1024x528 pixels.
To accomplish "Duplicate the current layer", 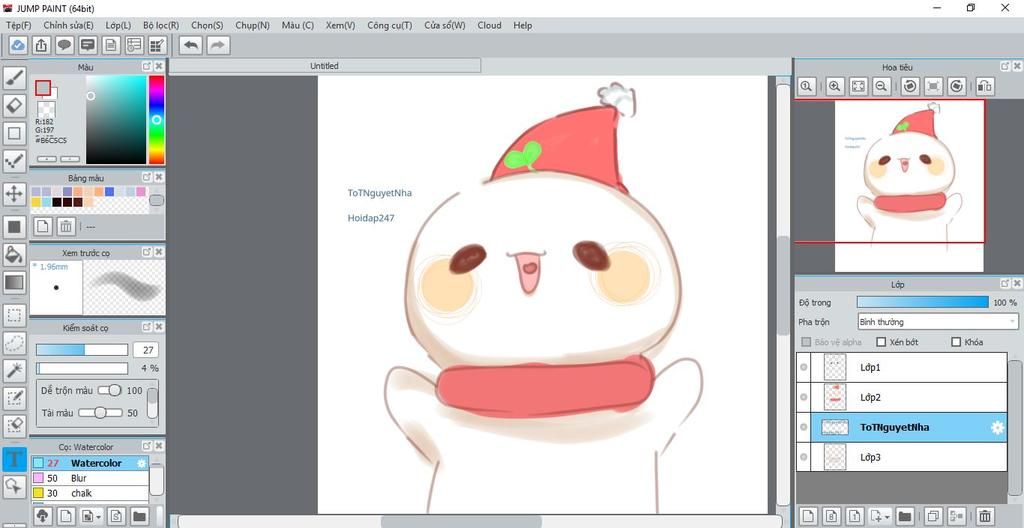I will point(933,516).
